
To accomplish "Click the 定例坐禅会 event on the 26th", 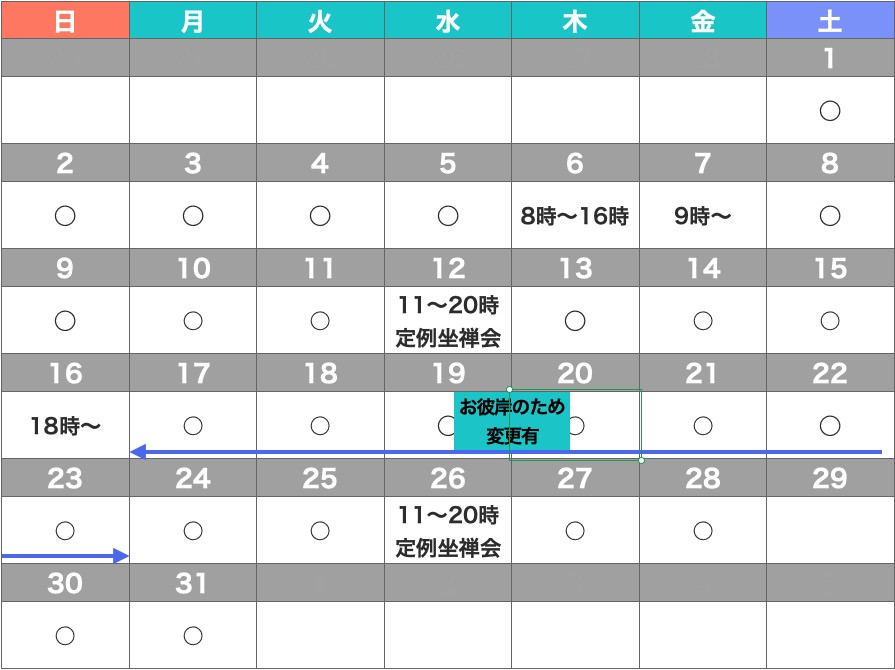I will pos(447,547).
